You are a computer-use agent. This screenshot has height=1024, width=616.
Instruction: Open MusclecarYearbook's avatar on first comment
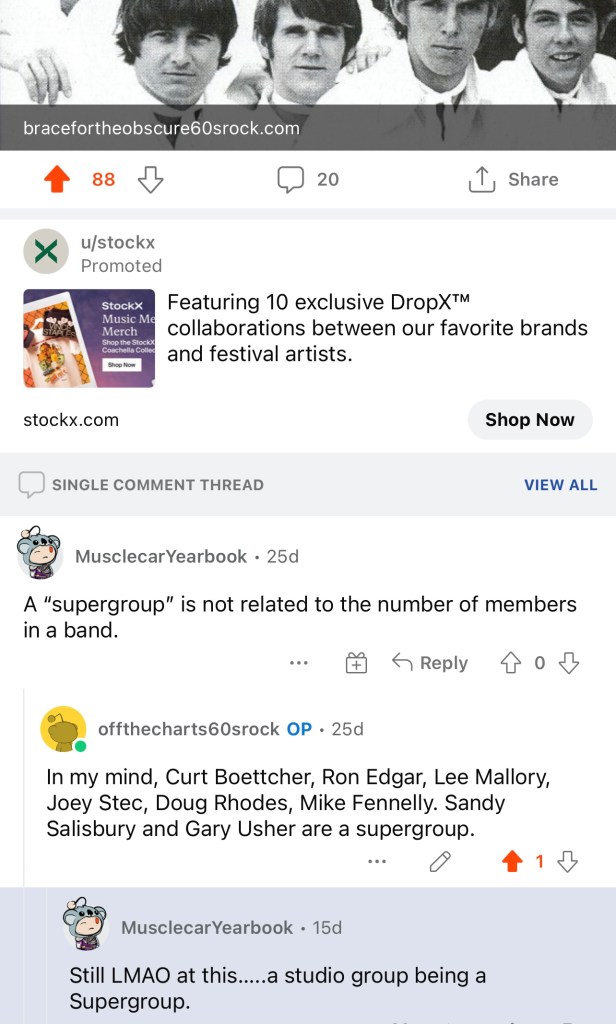[x=40, y=552]
